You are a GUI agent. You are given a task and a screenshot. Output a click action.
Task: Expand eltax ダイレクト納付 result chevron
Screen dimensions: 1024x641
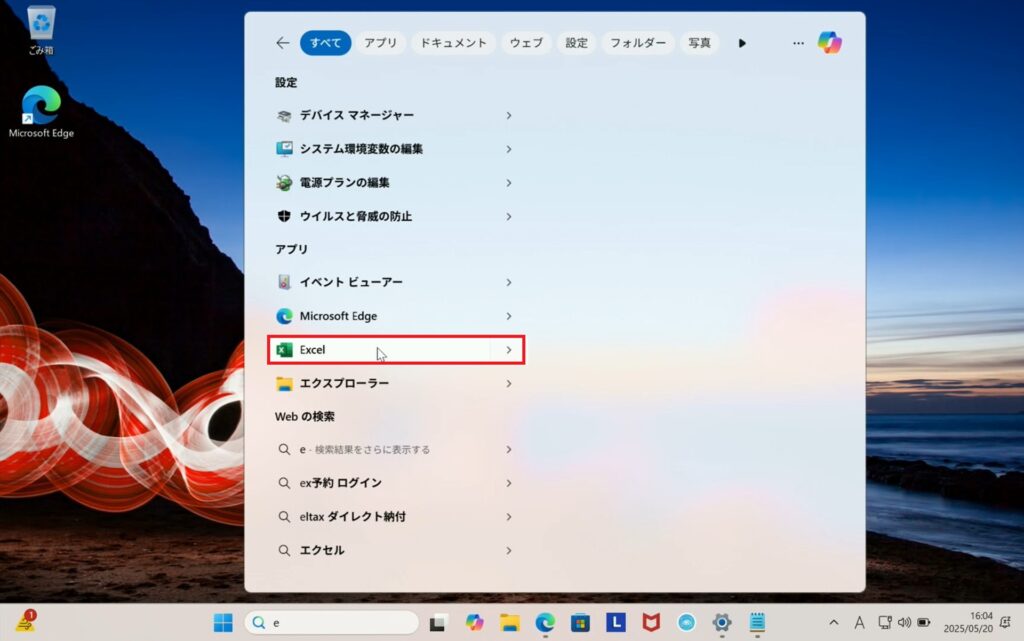click(x=508, y=516)
